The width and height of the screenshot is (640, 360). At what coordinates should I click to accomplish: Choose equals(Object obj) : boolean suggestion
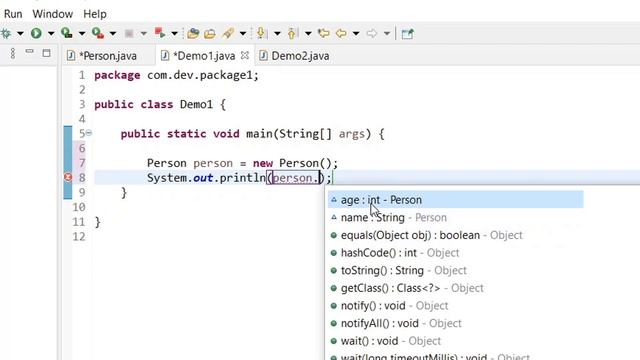[x=456, y=235]
